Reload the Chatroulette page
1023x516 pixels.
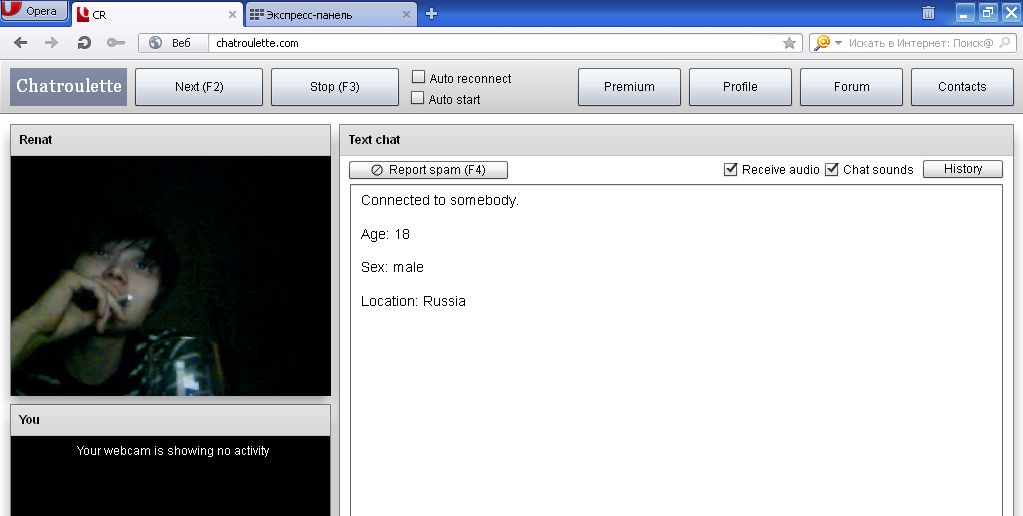click(x=84, y=43)
